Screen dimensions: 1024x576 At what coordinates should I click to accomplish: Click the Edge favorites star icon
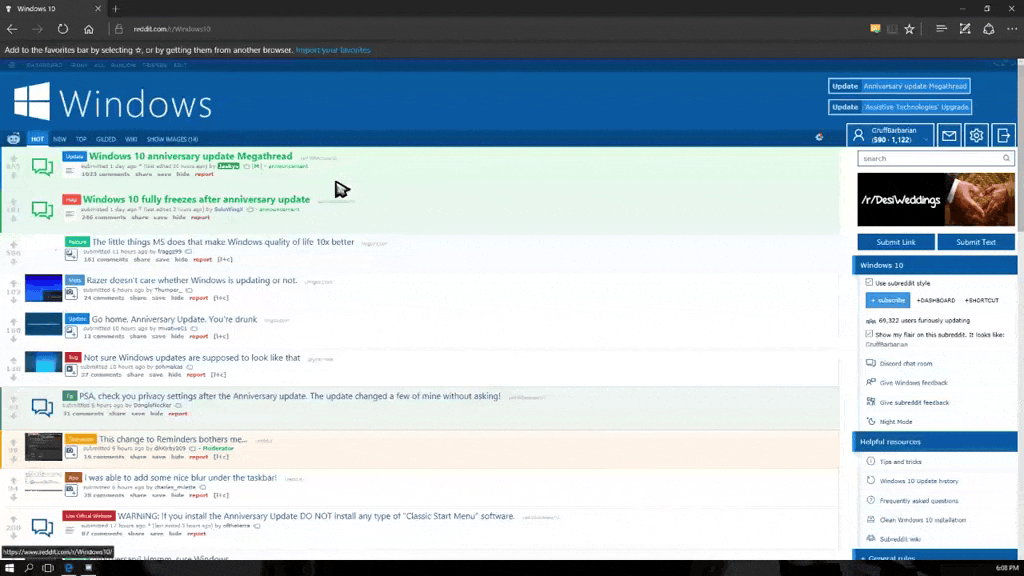coord(909,29)
